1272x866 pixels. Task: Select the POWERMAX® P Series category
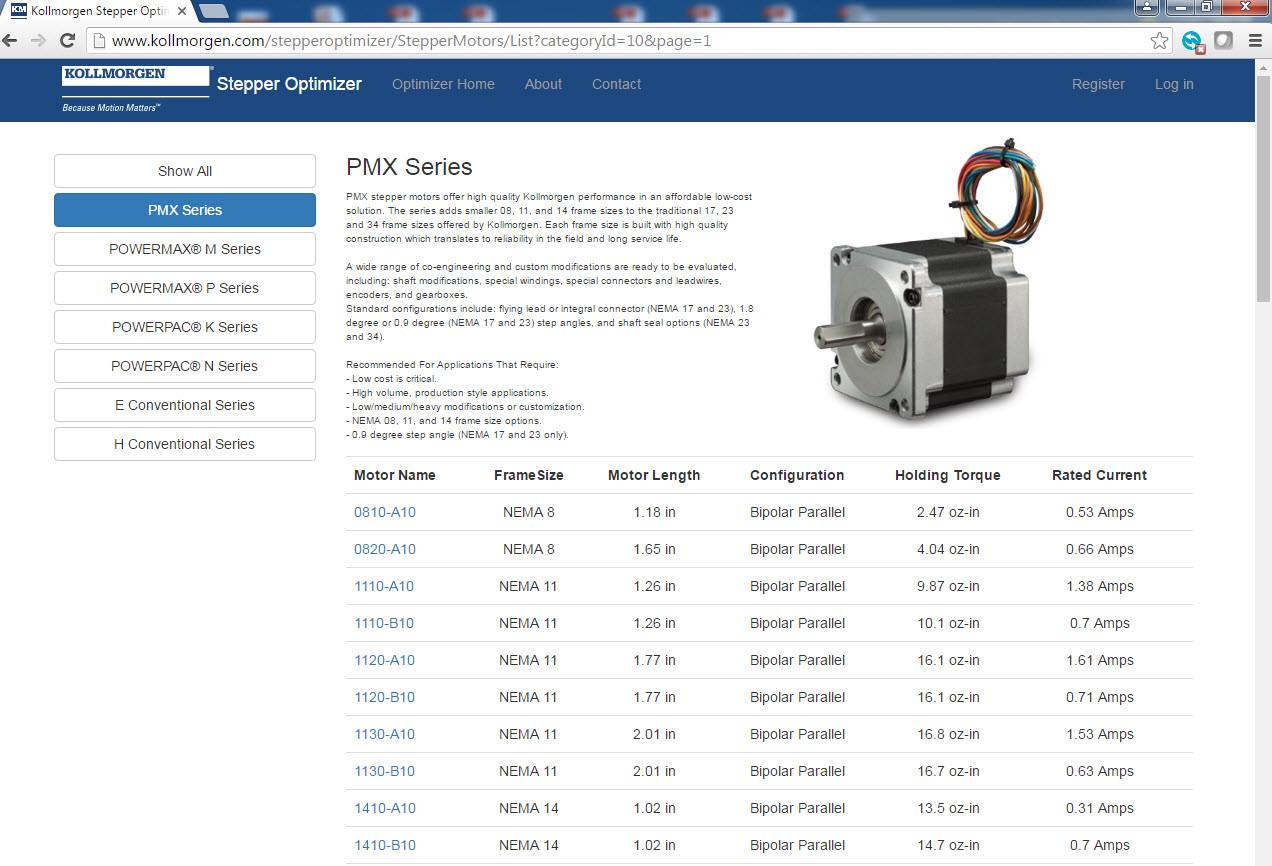[185, 288]
